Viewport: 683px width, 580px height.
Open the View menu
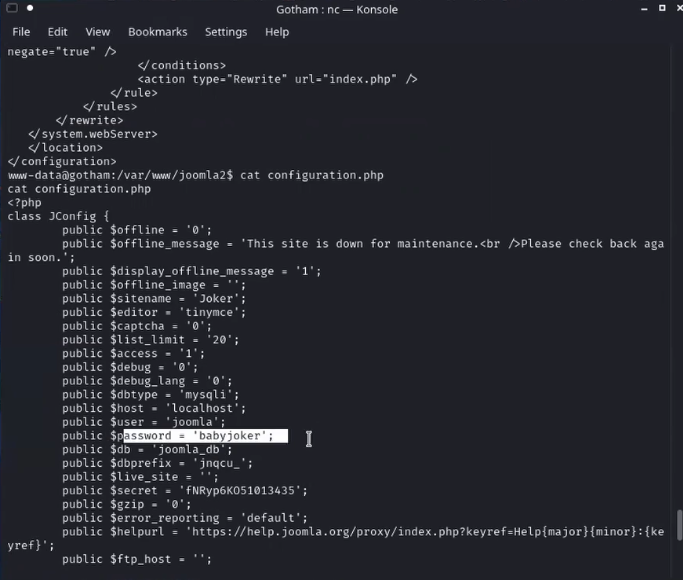coord(98,32)
